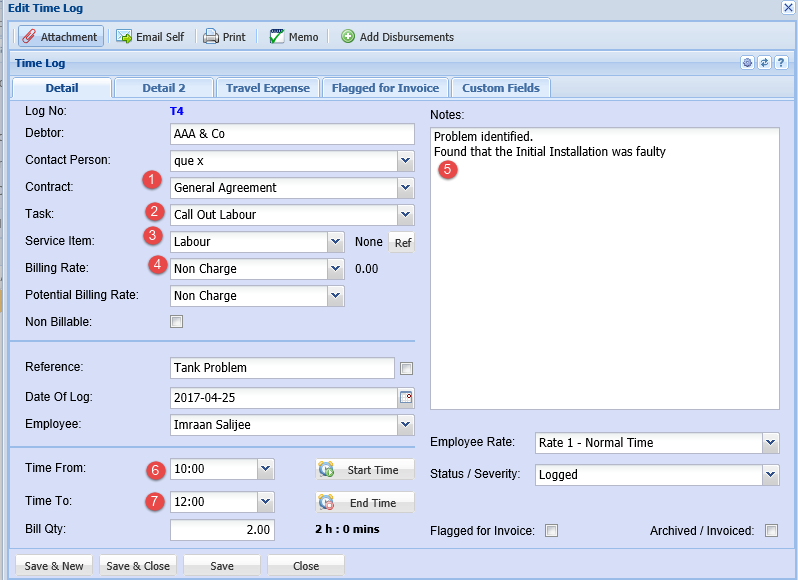
Task: Open the Memo toolbar item
Action: point(277,37)
